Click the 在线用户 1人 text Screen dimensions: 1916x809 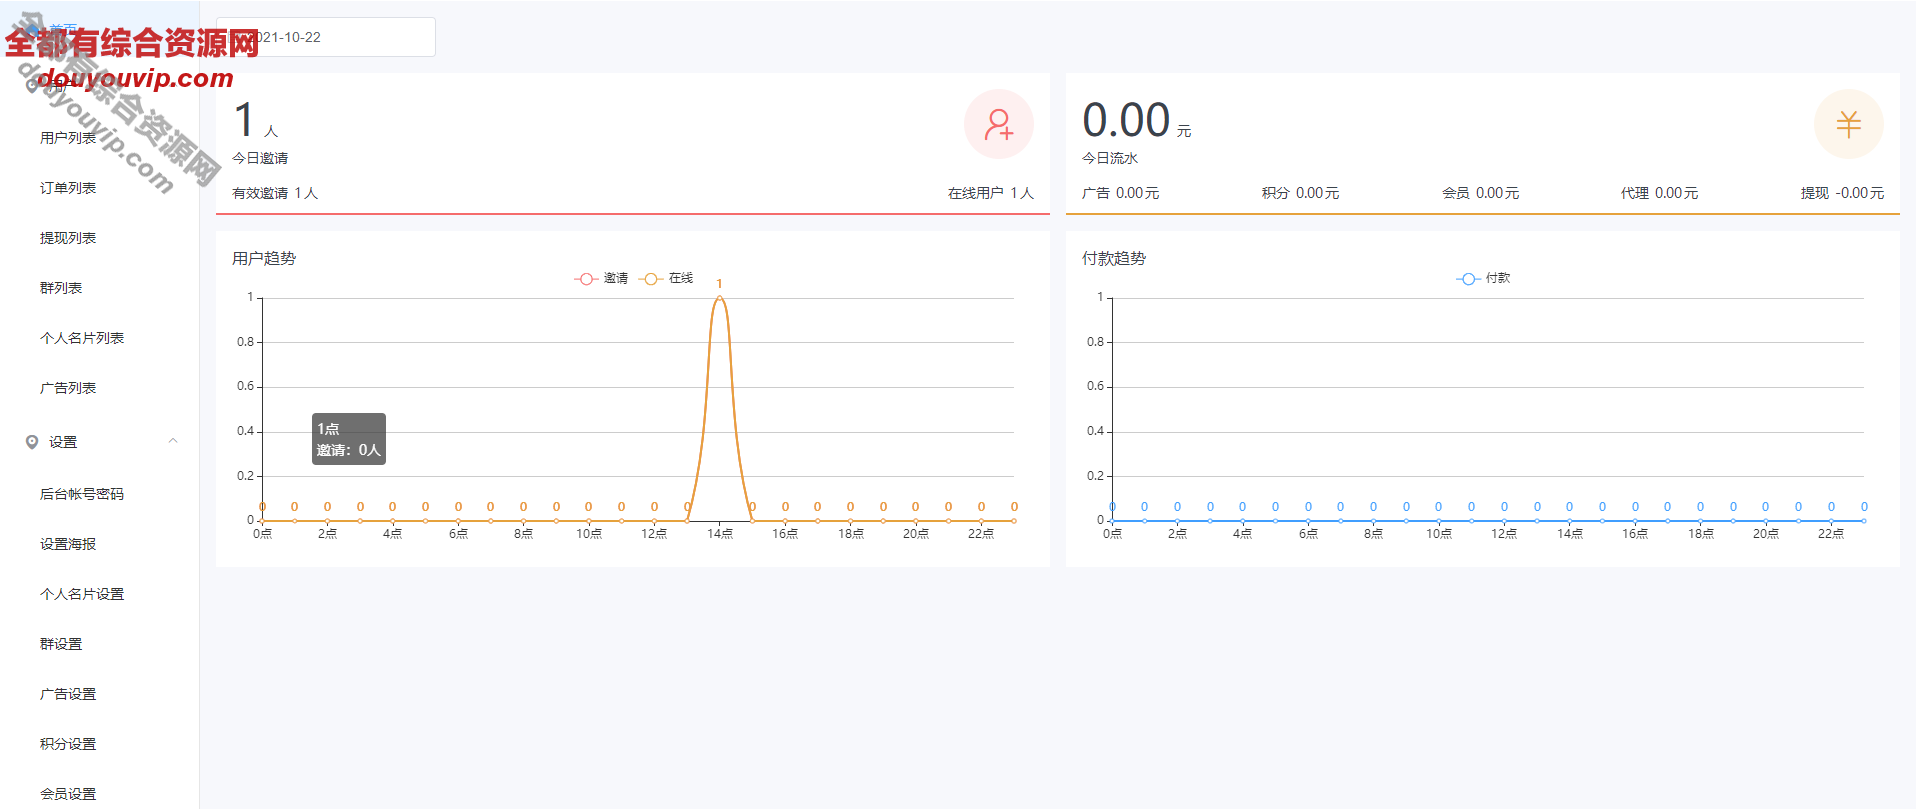click(x=990, y=193)
